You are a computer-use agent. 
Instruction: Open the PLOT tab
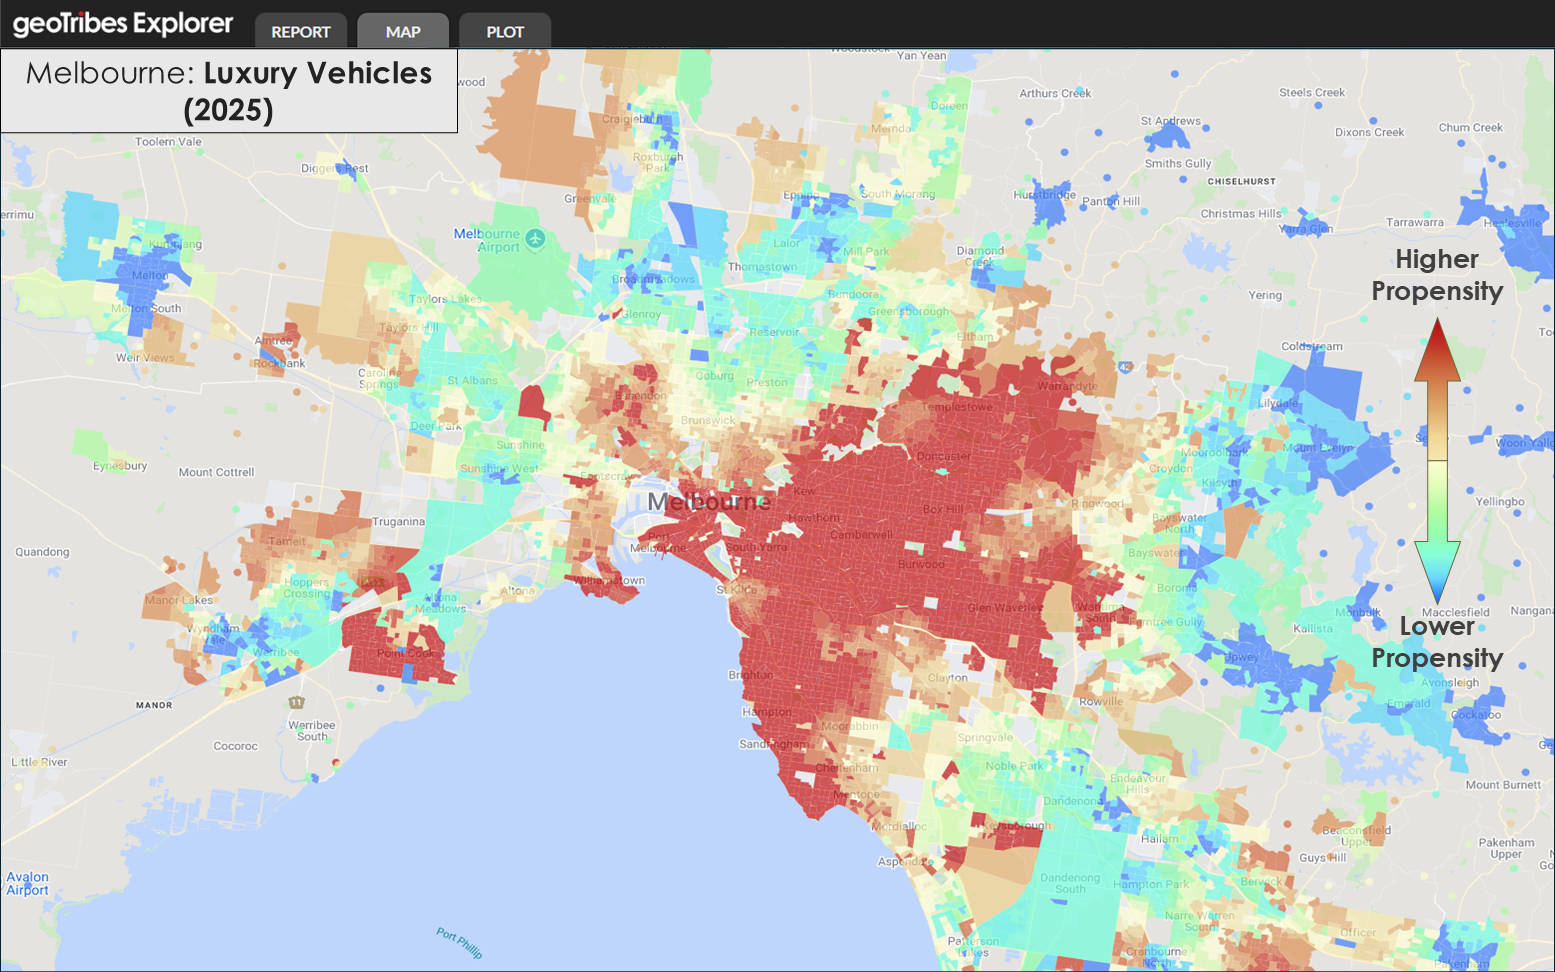505,32
